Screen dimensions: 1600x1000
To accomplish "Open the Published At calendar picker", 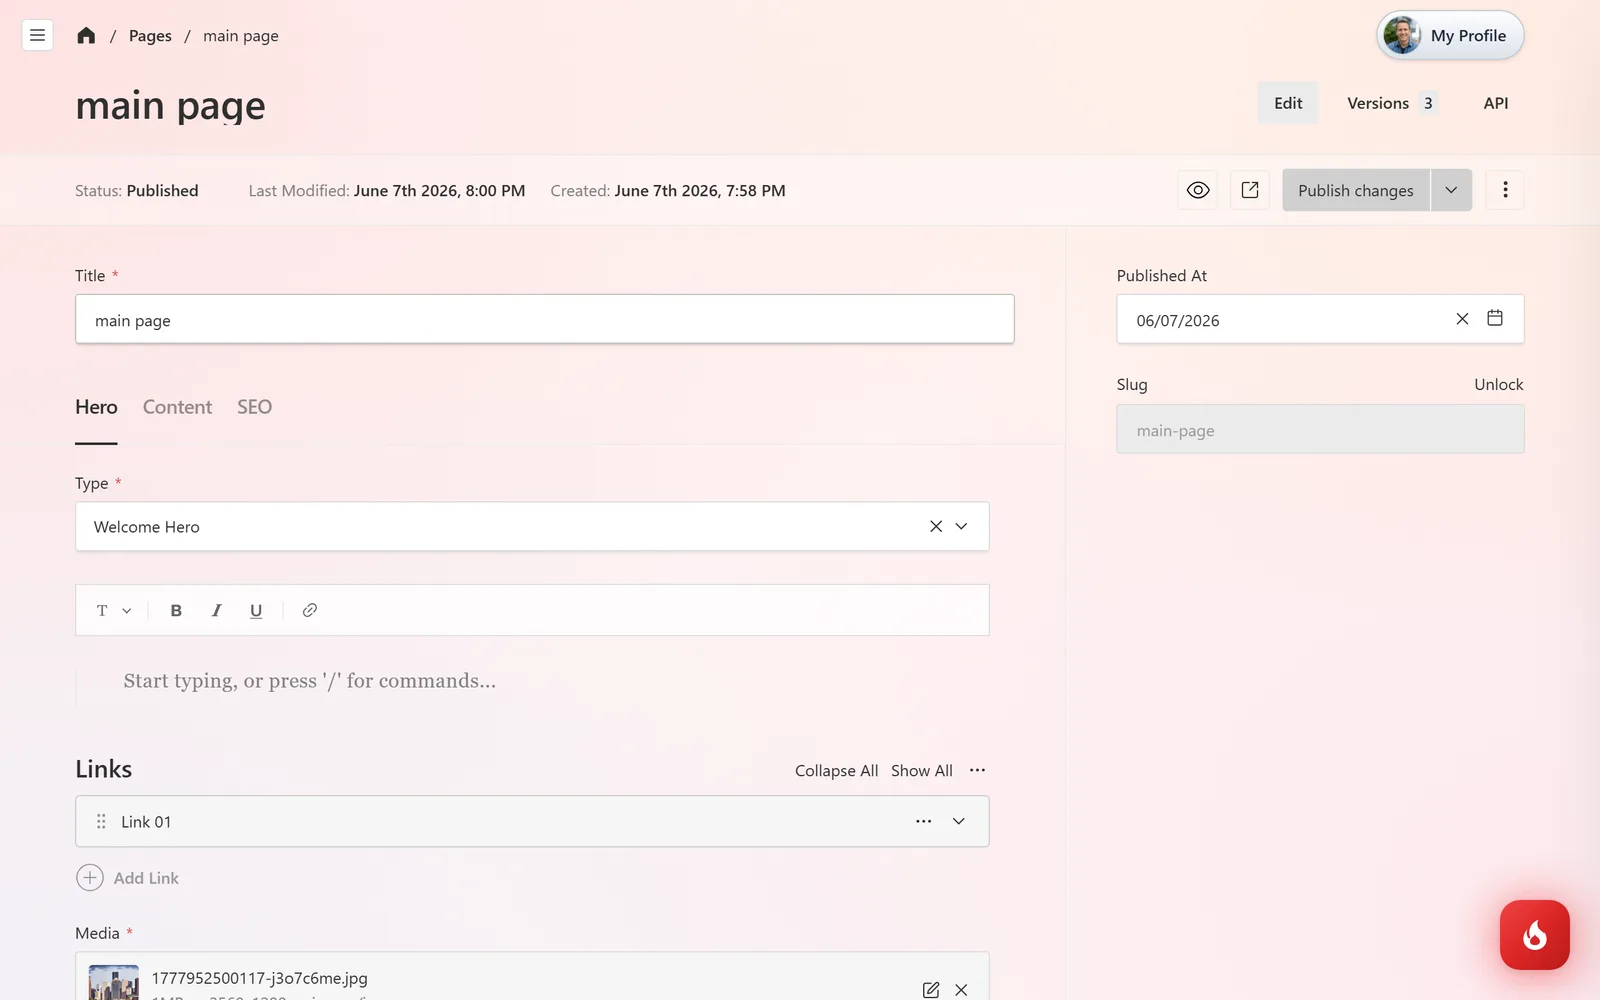I will (x=1495, y=318).
